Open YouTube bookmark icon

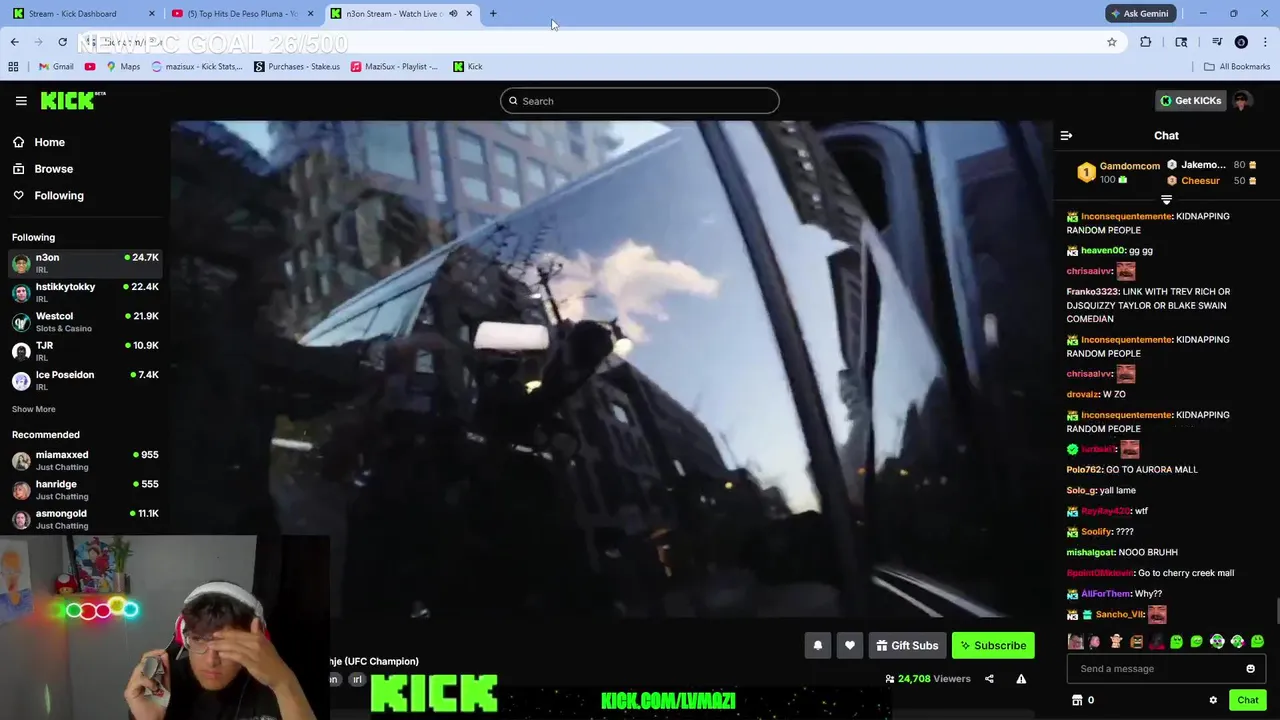click(90, 67)
